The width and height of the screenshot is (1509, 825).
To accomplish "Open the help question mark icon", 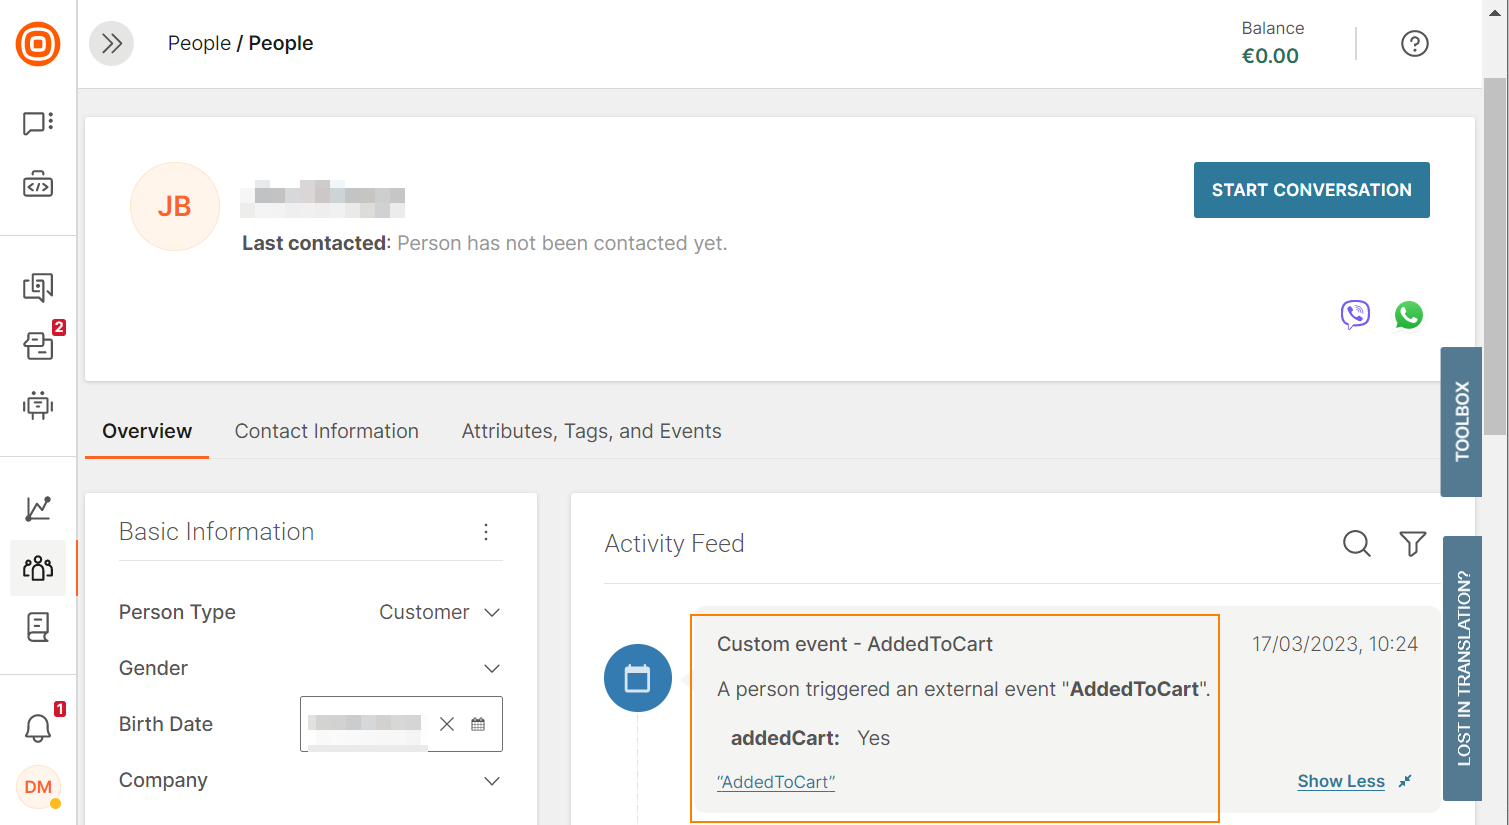I will [1414, 44].
